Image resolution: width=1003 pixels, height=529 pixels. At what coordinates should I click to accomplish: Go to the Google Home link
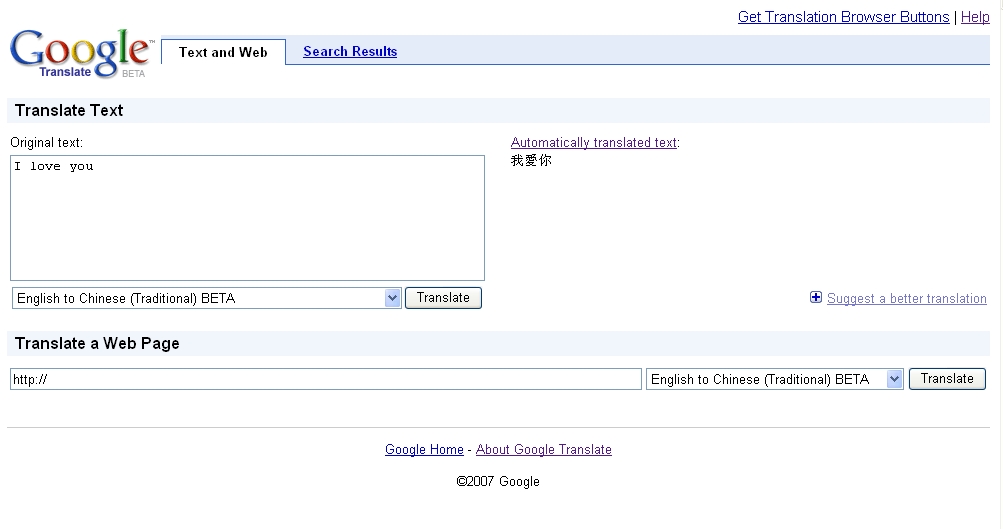point(424,450)
